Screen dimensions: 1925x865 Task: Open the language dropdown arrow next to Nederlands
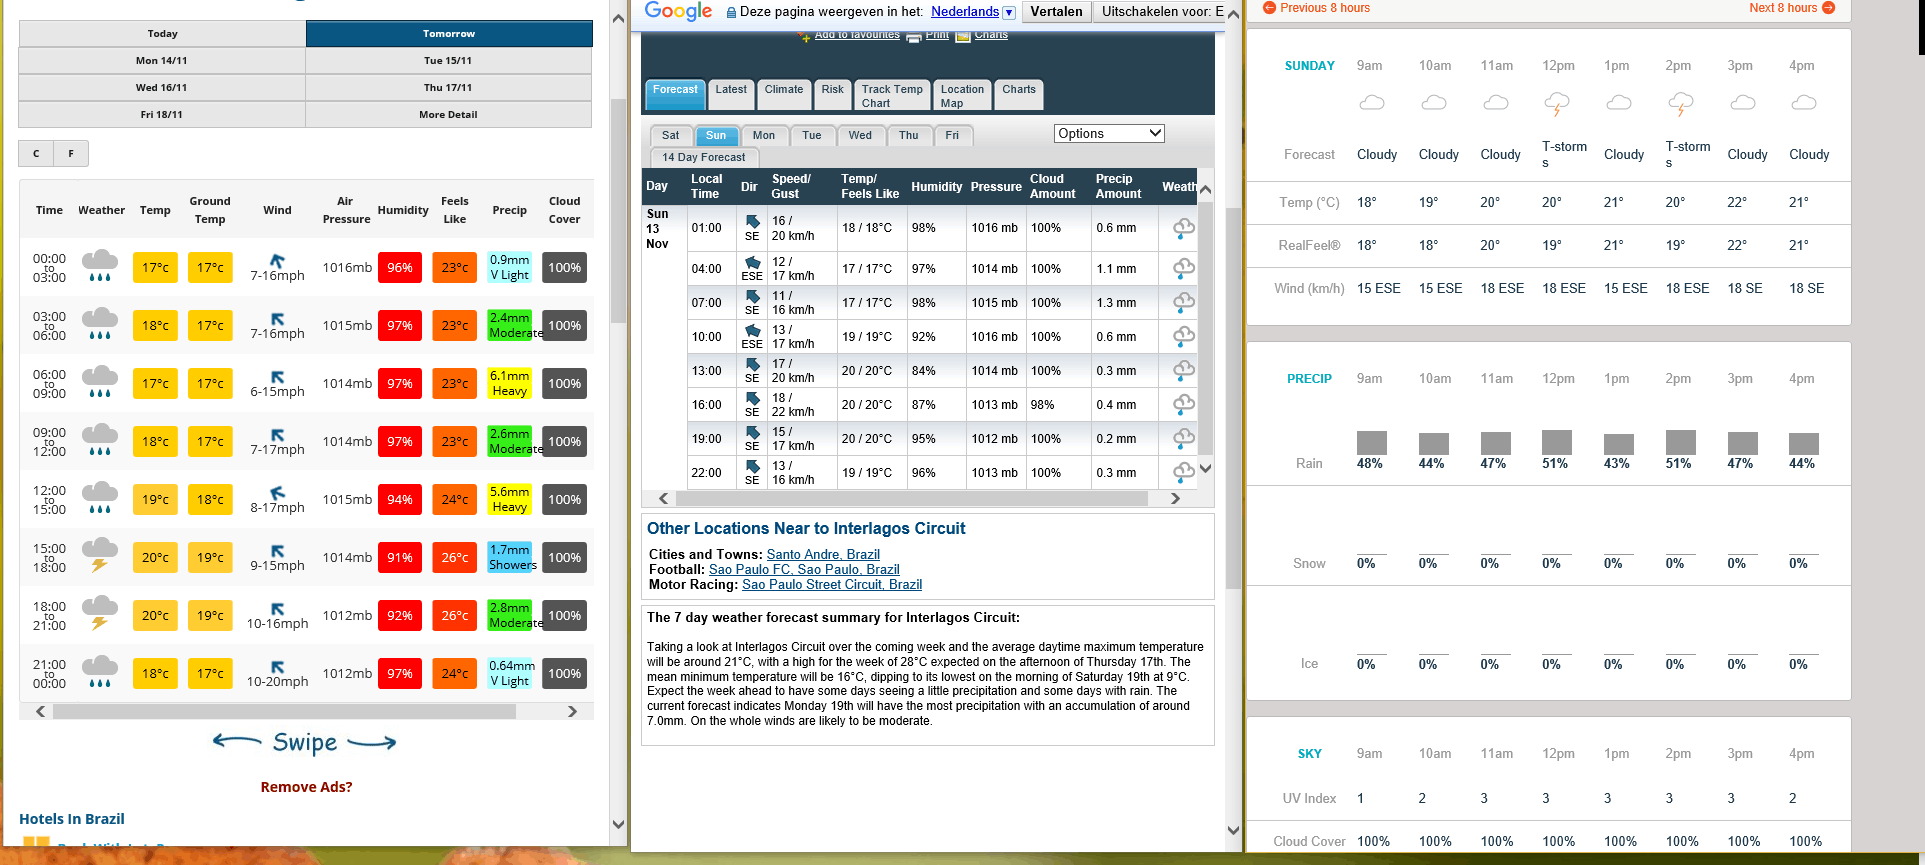point(1009,13)
